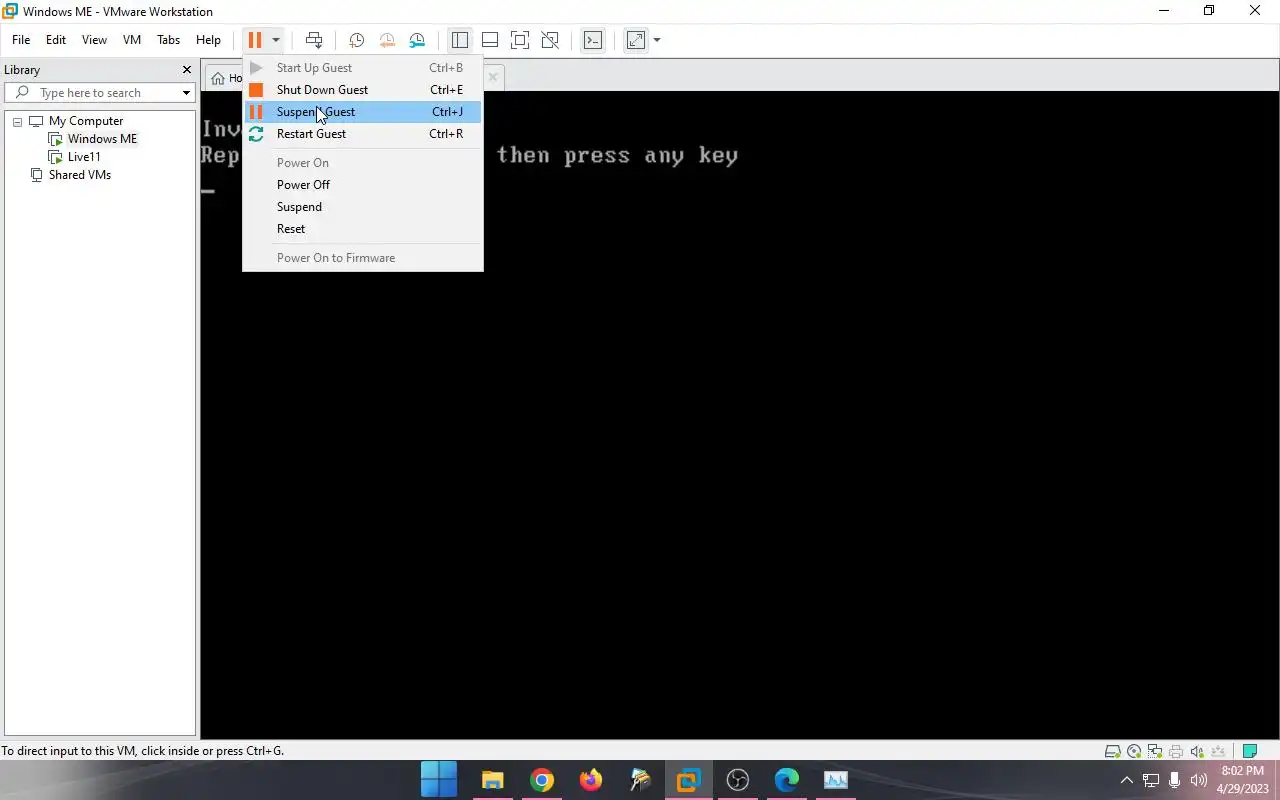Take a snapshot of this virtual machine
1280x800 pixels.
[x=356, y=40]
